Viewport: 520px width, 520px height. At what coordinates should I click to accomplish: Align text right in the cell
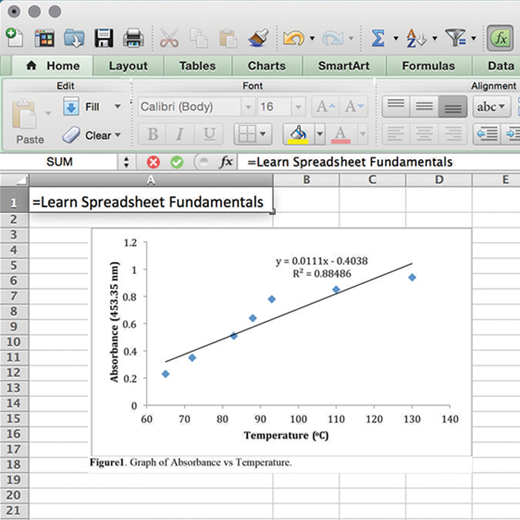pyautogui.click(x=452, y=134)
